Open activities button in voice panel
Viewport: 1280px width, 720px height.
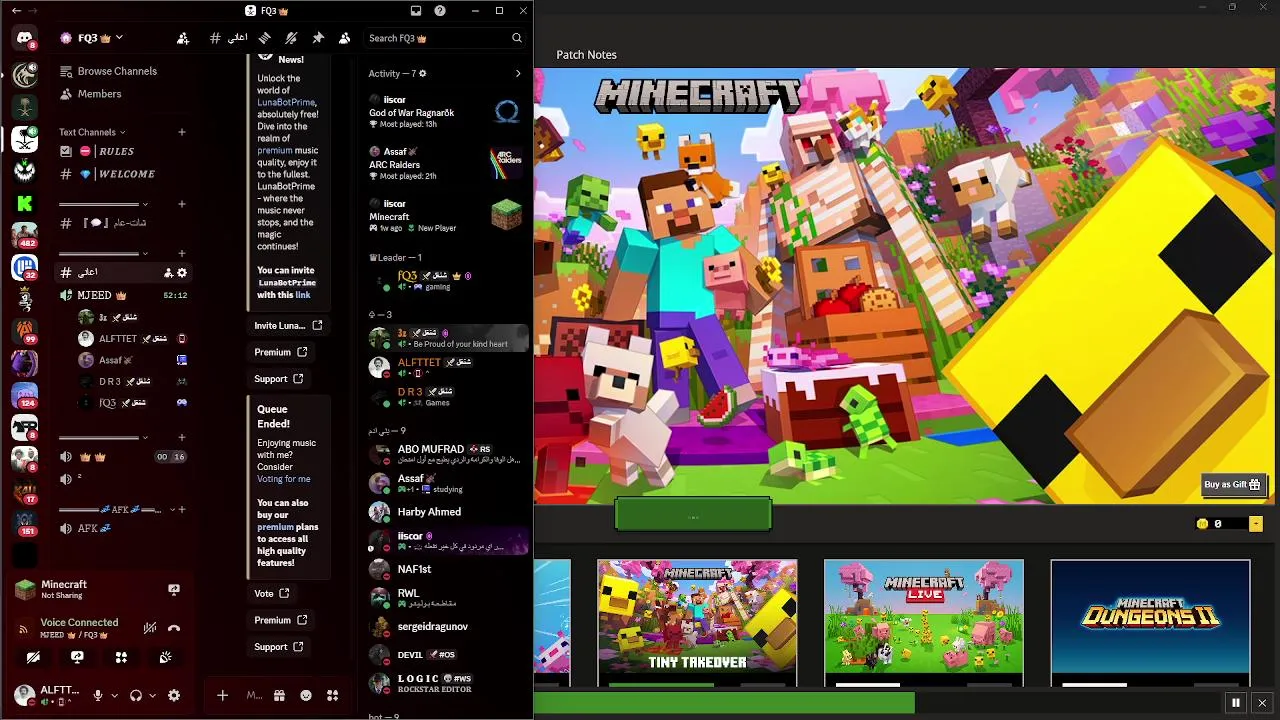pos(121,657)
